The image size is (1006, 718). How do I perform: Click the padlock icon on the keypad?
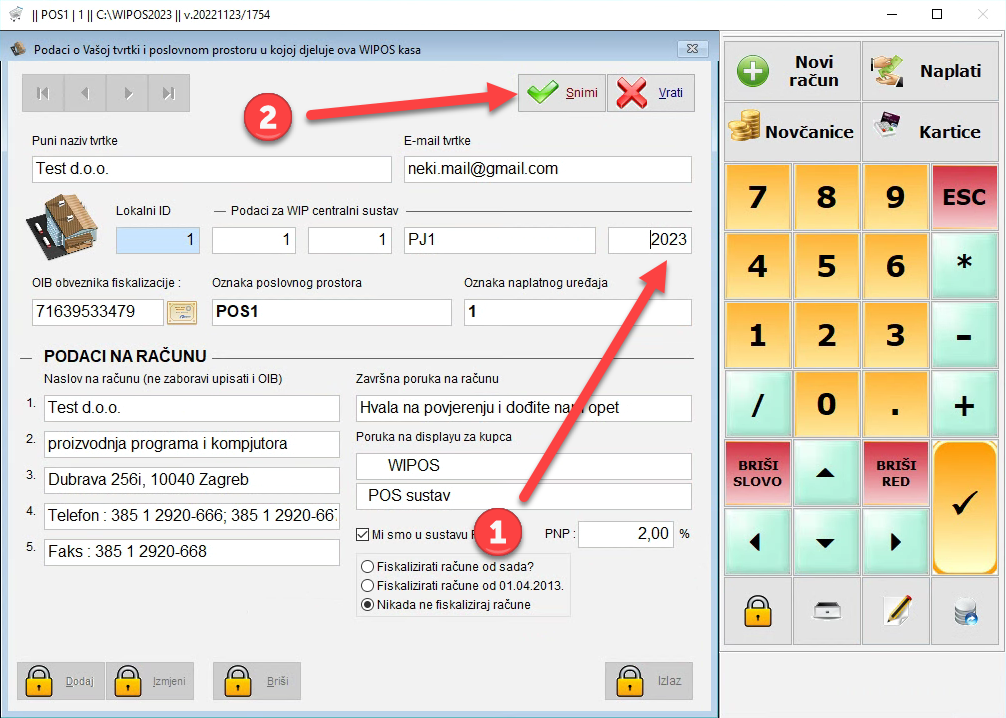756,610
